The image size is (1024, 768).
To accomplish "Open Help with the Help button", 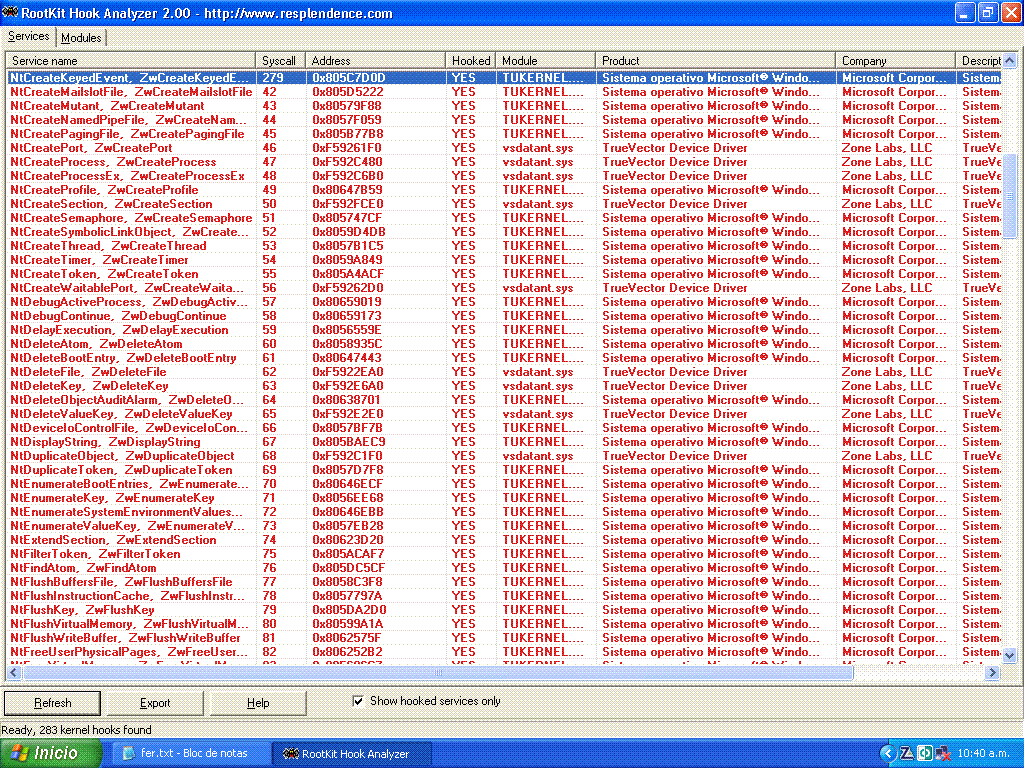I will [258, 703].
